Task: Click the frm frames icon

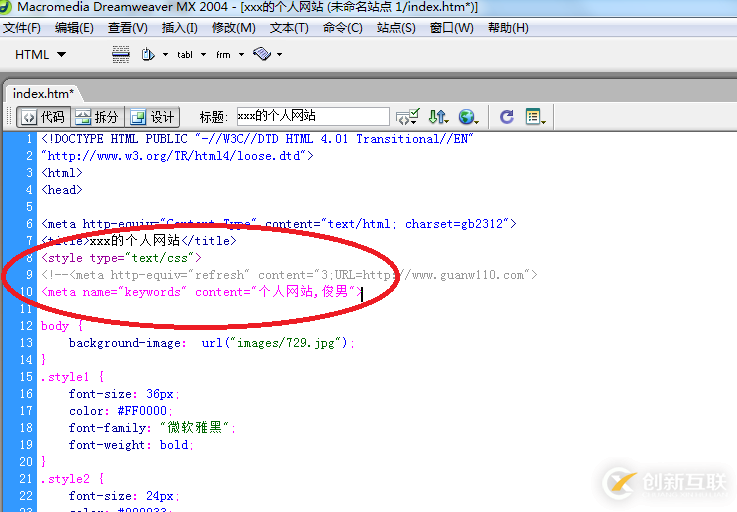Action: [x=223, y=55]
